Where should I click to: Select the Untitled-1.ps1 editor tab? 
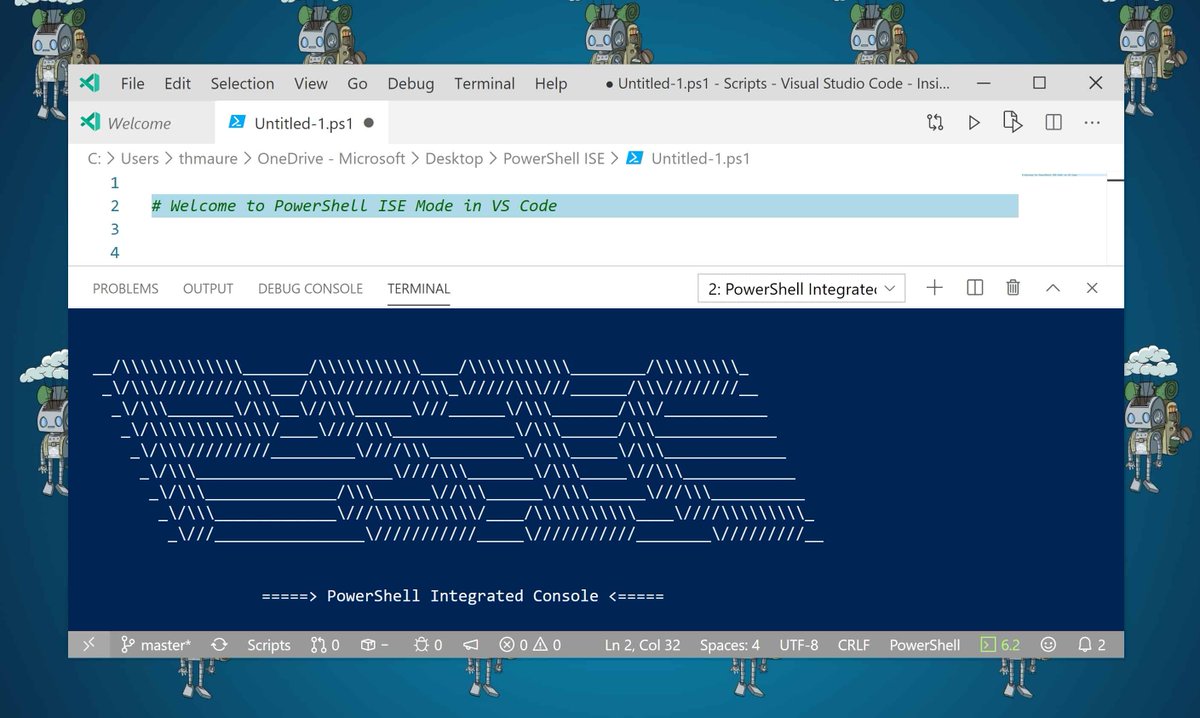pyautogui.click(x=303, y=123)
